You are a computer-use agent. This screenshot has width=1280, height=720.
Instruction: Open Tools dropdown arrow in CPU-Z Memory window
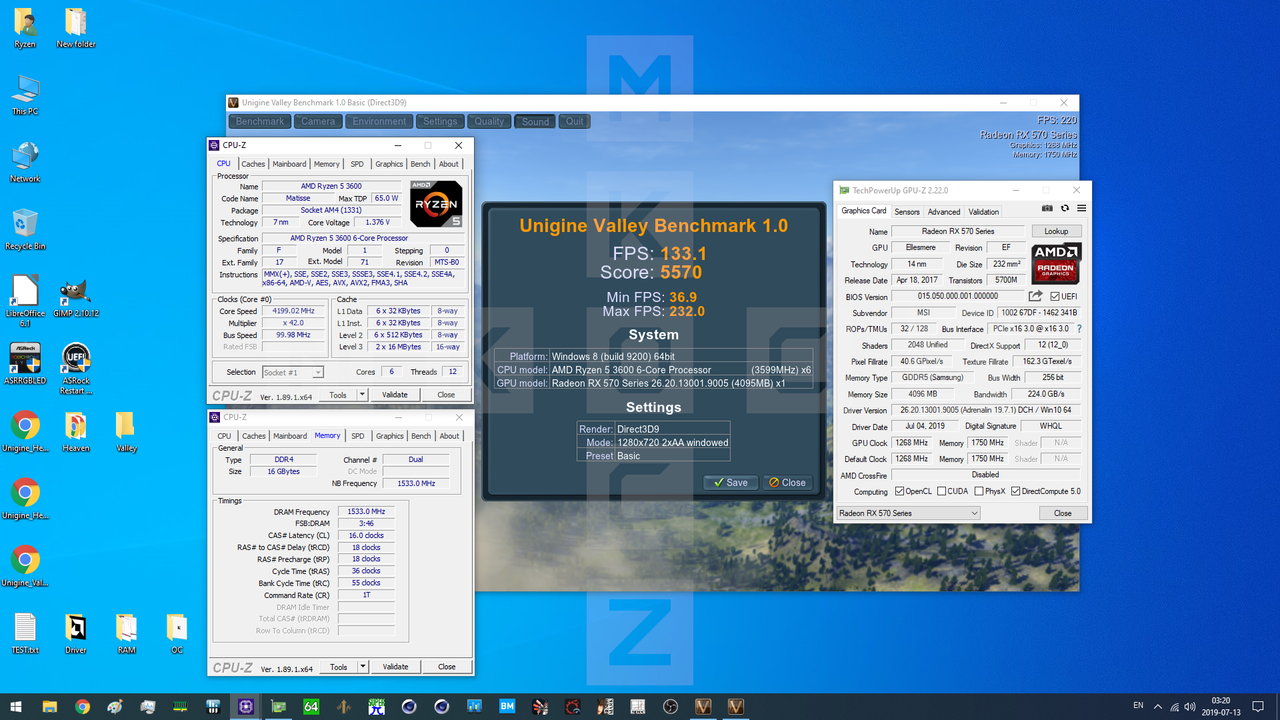[x=362, y=666]
